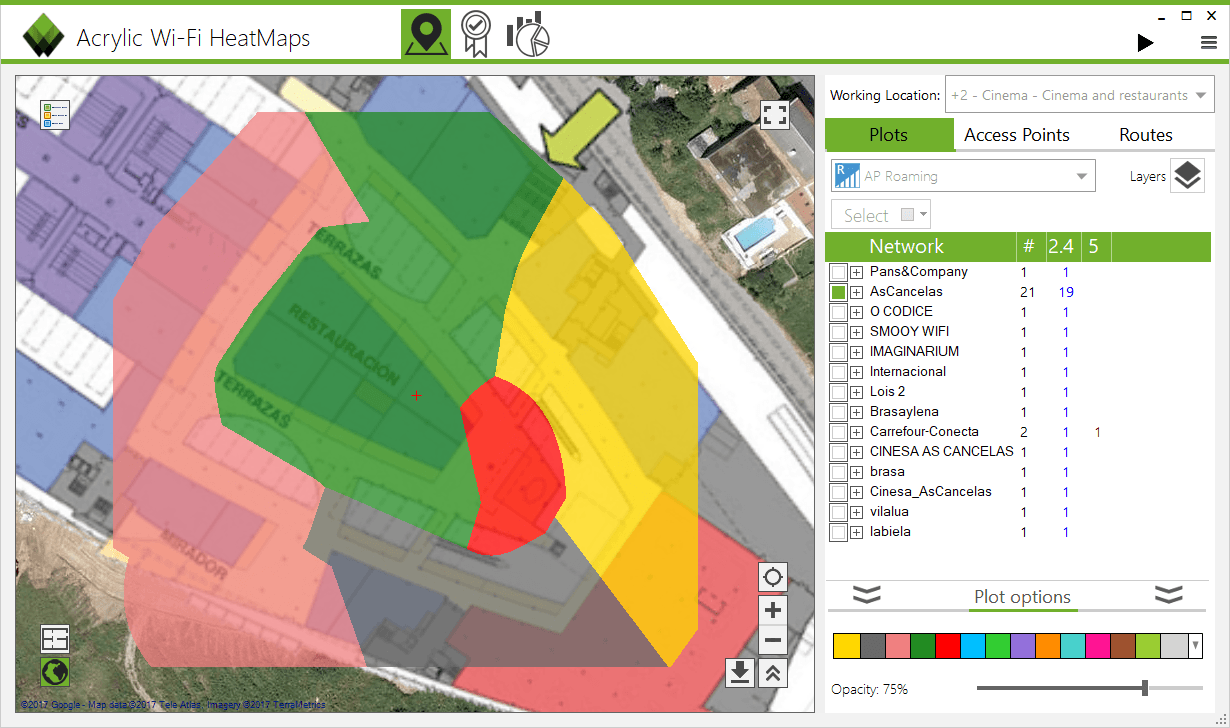Expand the AsCancelas tree node
The image size is (1230, 728).
(x=857, y=292)
